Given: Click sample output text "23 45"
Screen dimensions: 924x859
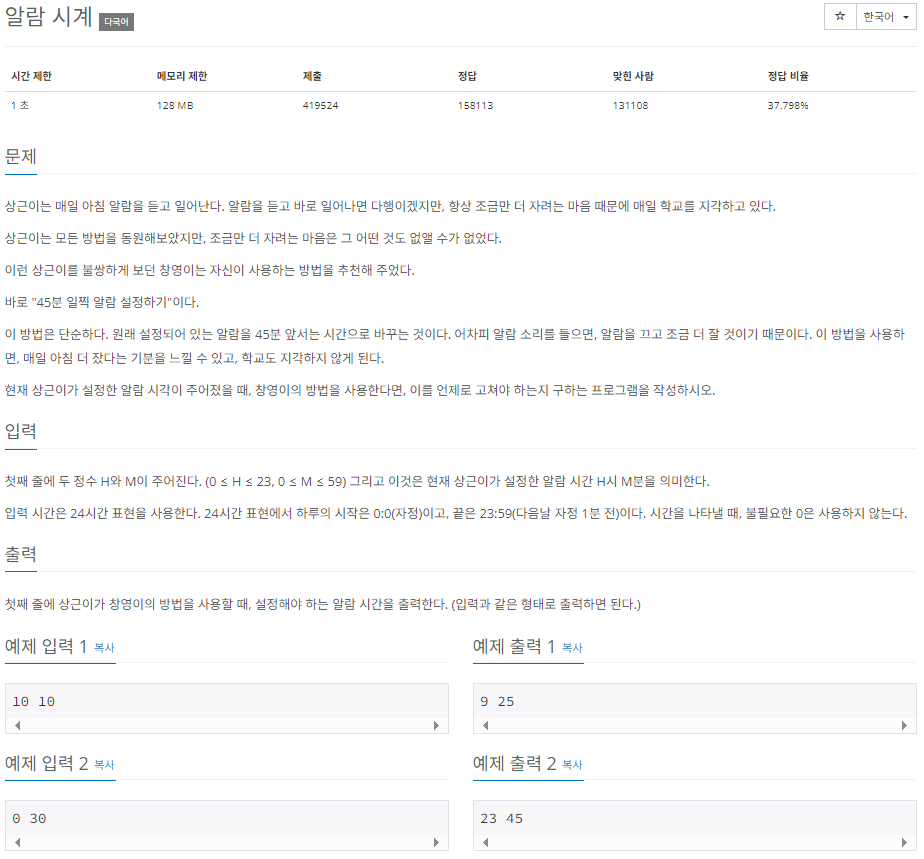Looking at the screenshot, I should pos(501,819).
